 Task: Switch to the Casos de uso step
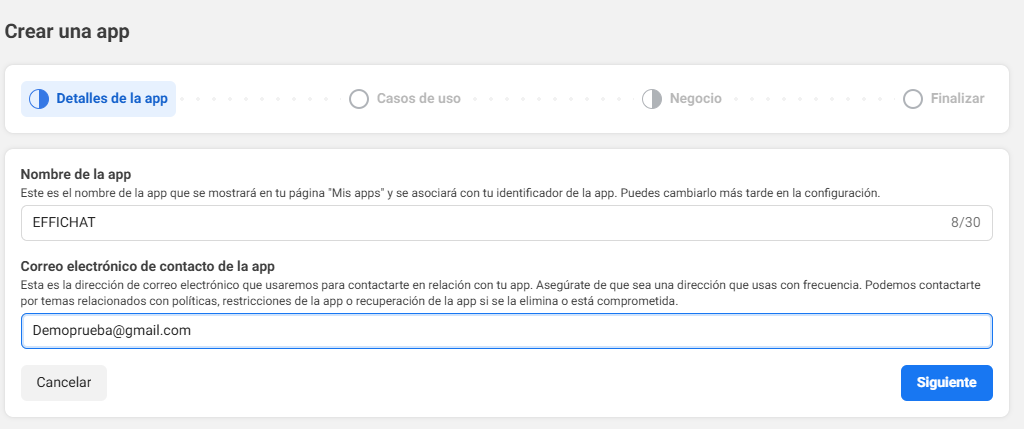point(418,99)
